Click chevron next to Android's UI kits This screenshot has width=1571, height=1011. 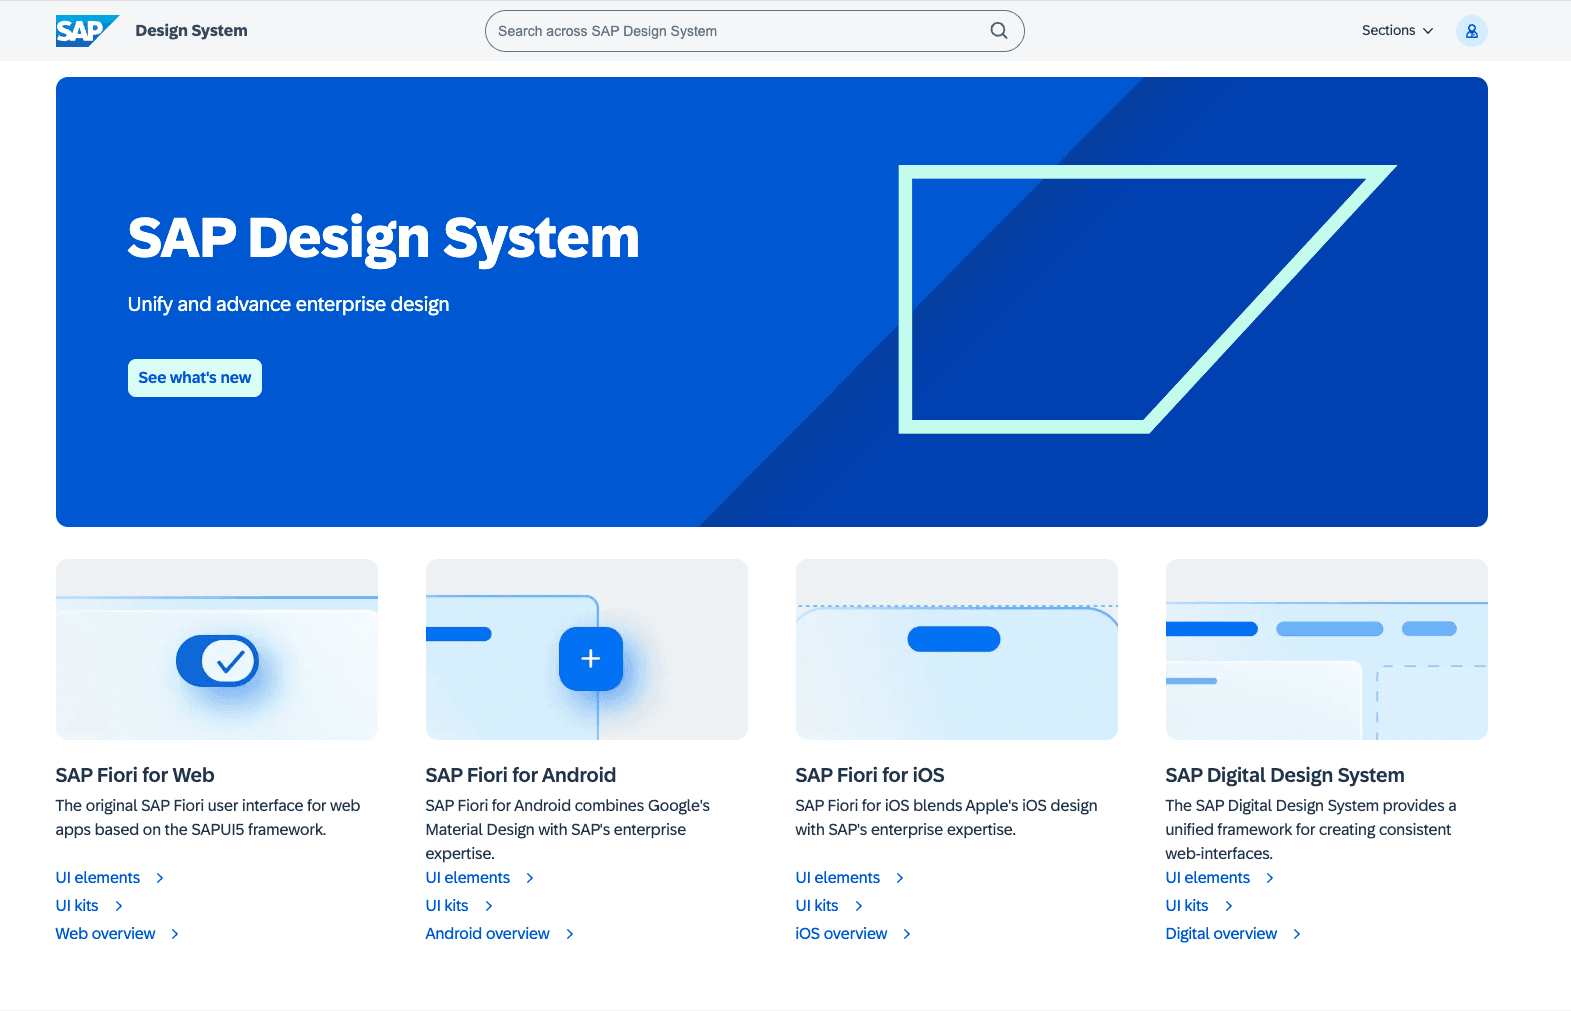[489, 906]
